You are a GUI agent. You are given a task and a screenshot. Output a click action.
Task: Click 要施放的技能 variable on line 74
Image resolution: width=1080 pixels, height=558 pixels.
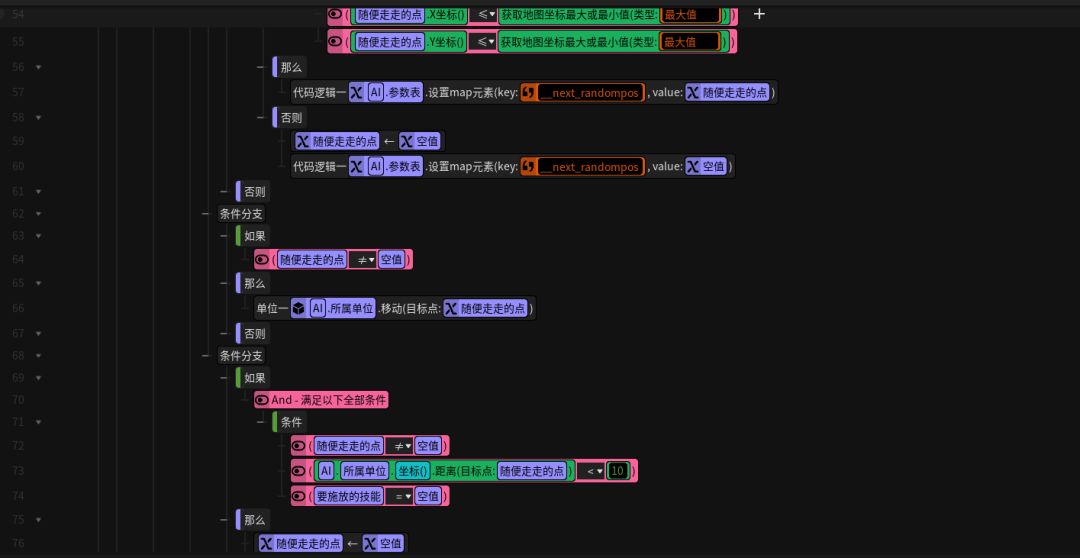pos(349,495)
